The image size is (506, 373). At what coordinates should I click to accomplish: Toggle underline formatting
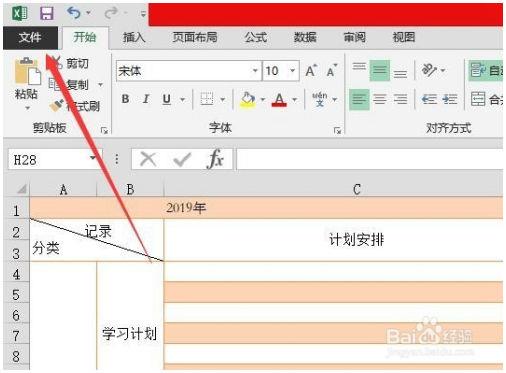[x=167, y=99]
